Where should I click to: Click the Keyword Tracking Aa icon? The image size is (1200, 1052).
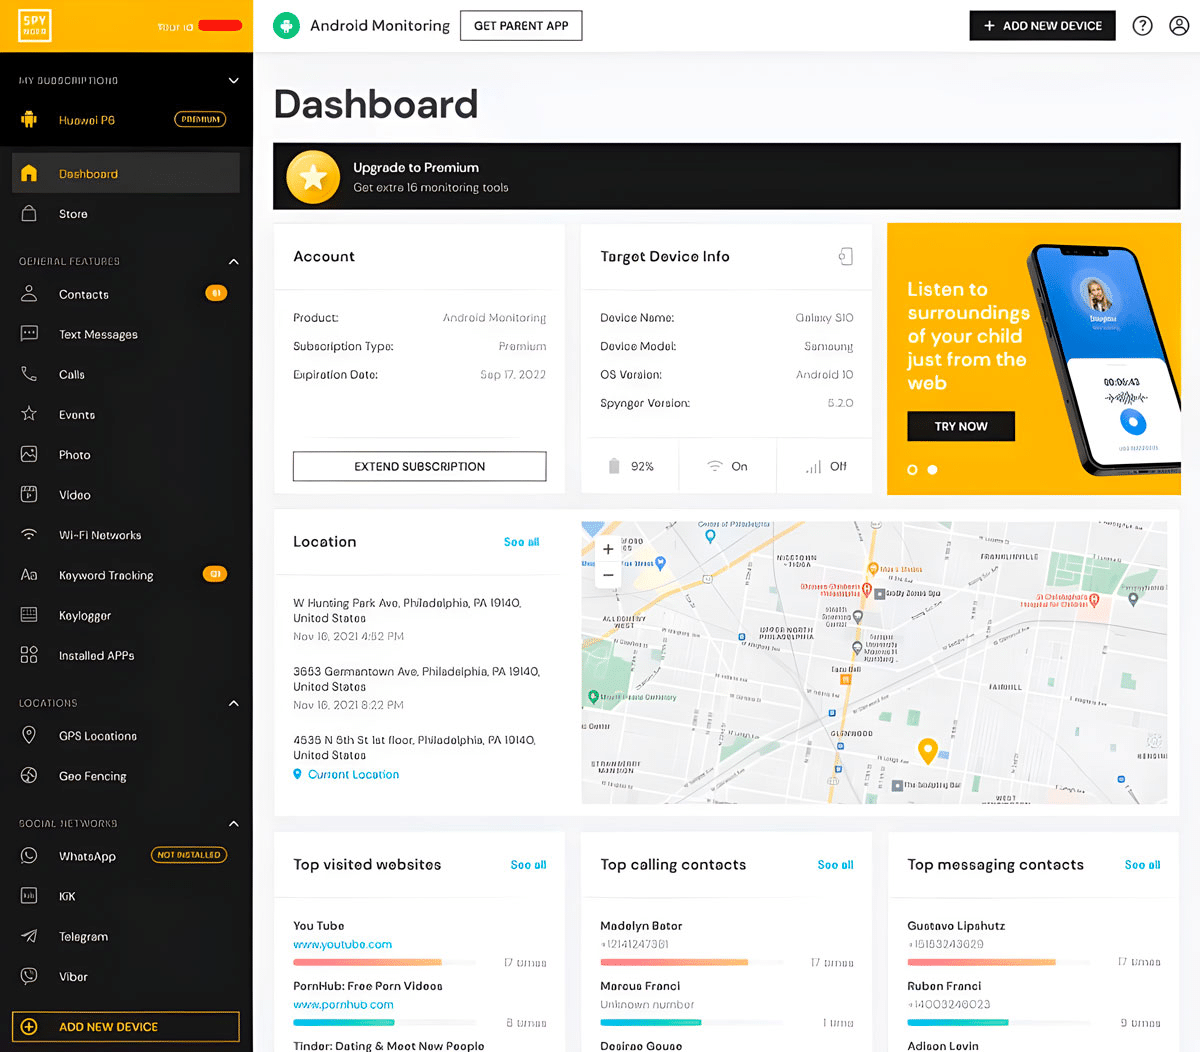tap(29, 575)
